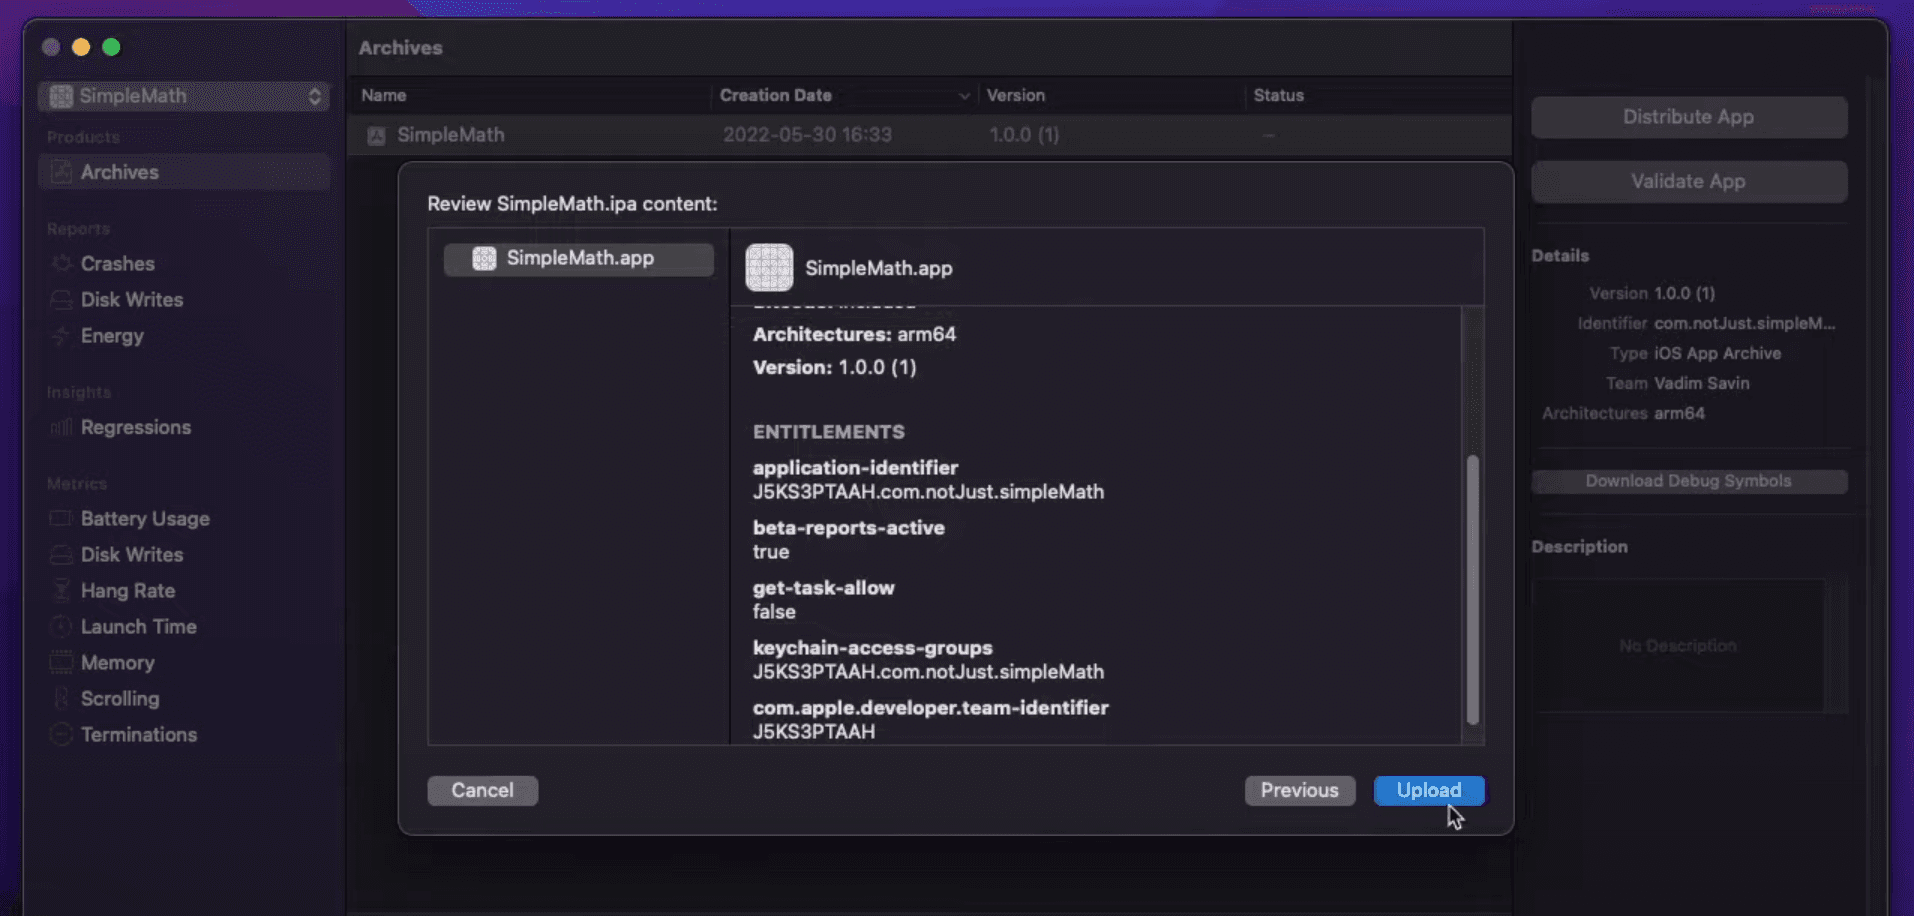Click the Battery Usage icon

[x=61, y=519]
